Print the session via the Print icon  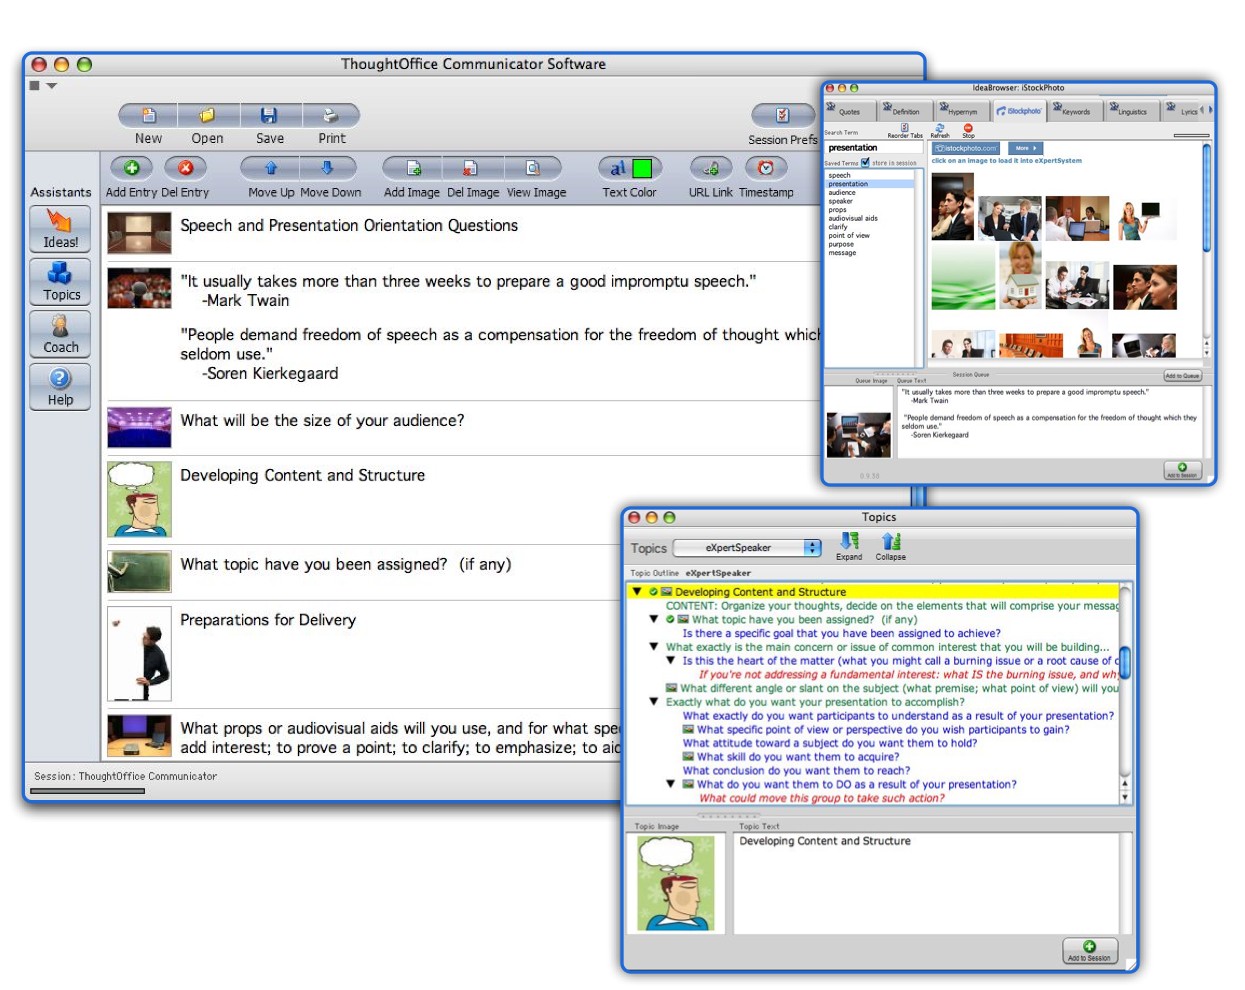[x=331, y=116]
